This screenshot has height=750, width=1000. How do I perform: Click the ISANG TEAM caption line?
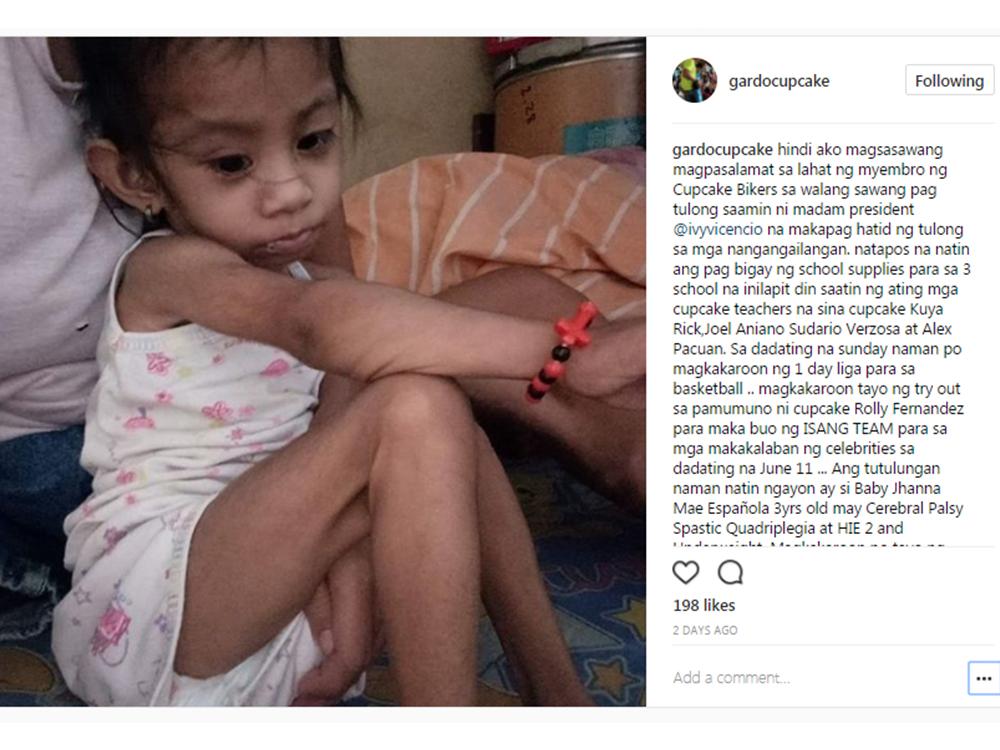tap(810, 429)
